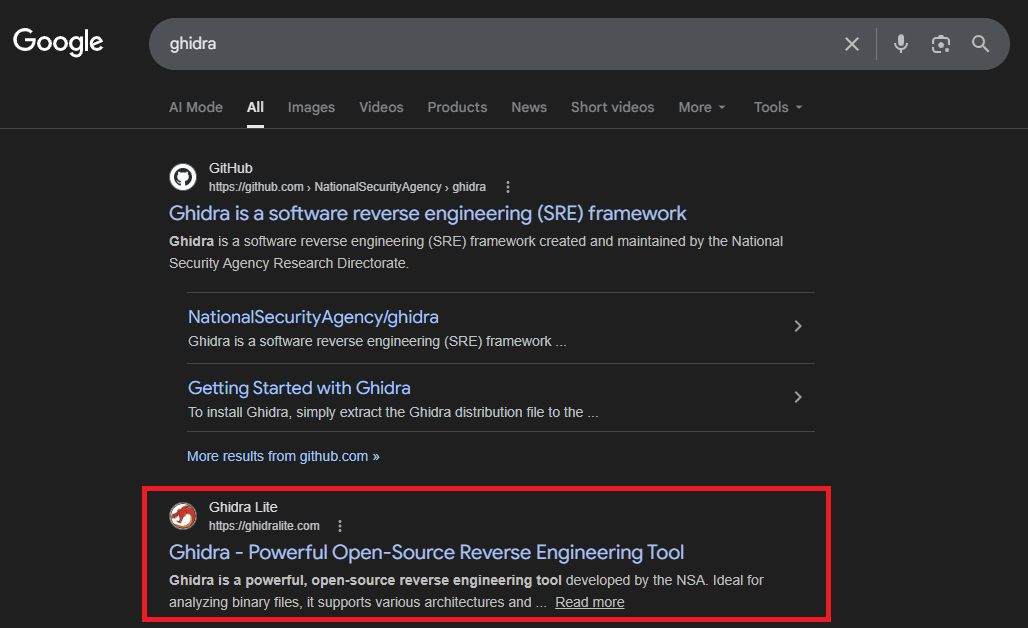Switch to the AI Mode tab
Screen dimensions: 1028x628
196,107
